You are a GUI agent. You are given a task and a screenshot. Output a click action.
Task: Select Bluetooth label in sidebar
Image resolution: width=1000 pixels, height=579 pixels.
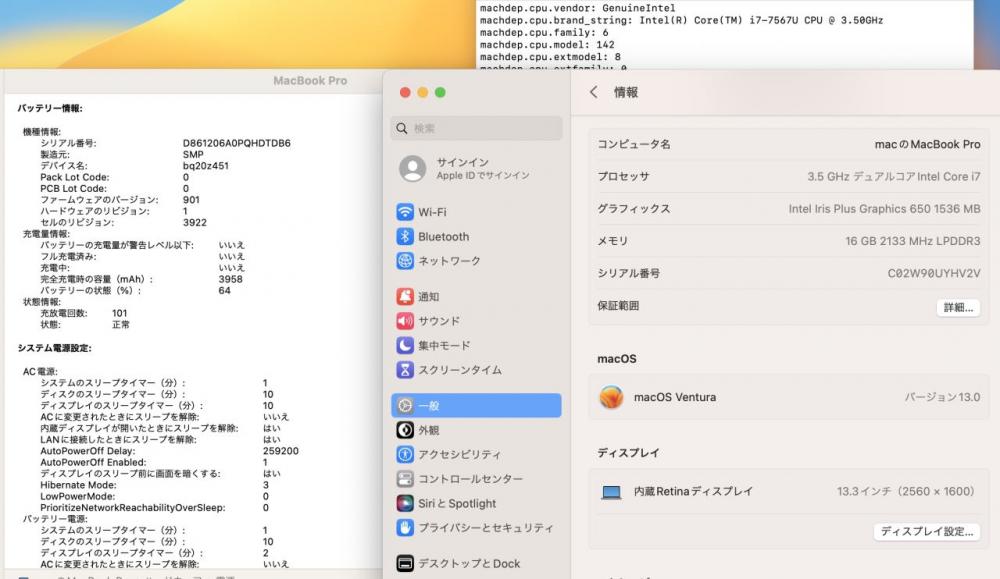pos(444,237)
